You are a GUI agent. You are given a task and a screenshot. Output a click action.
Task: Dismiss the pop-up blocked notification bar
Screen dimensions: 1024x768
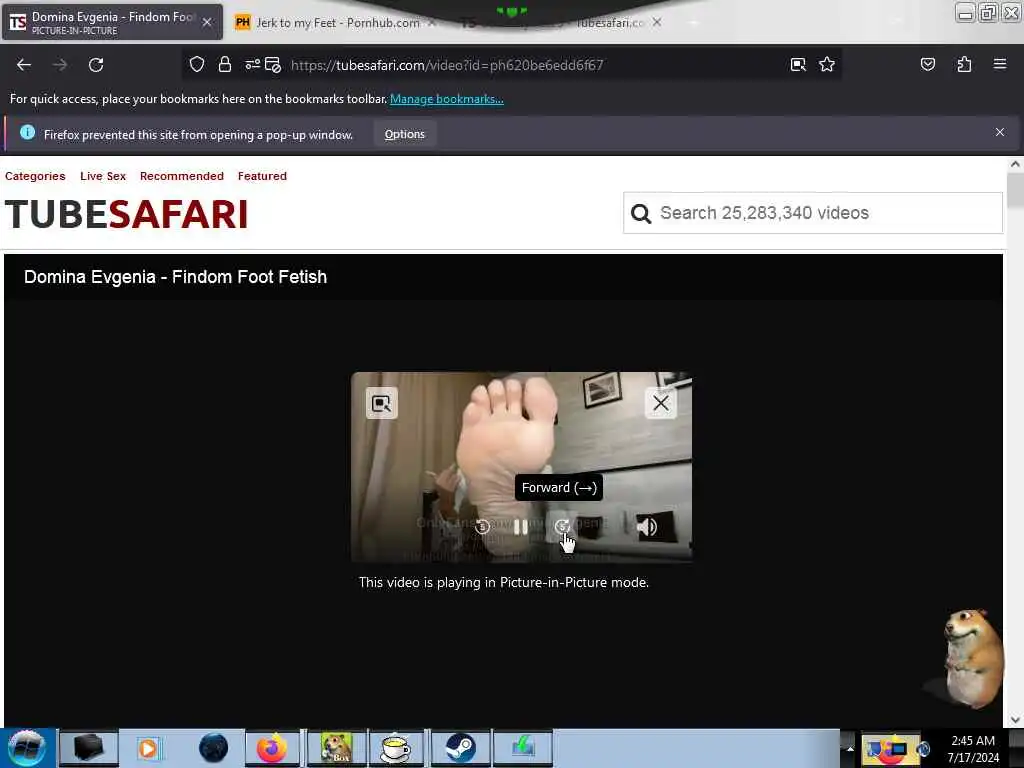(x=1000, y=133)
